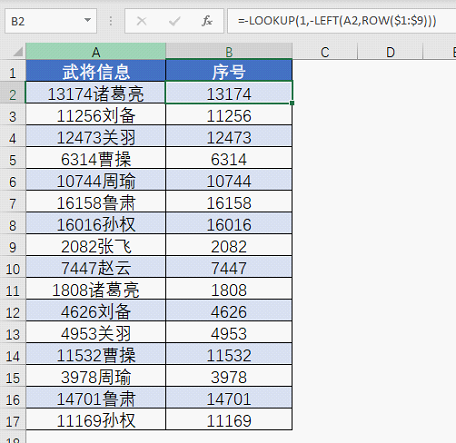Viewport: 456px width, 443px height.
Task: Select column B cell with 3978
Action: click(229, 376)
